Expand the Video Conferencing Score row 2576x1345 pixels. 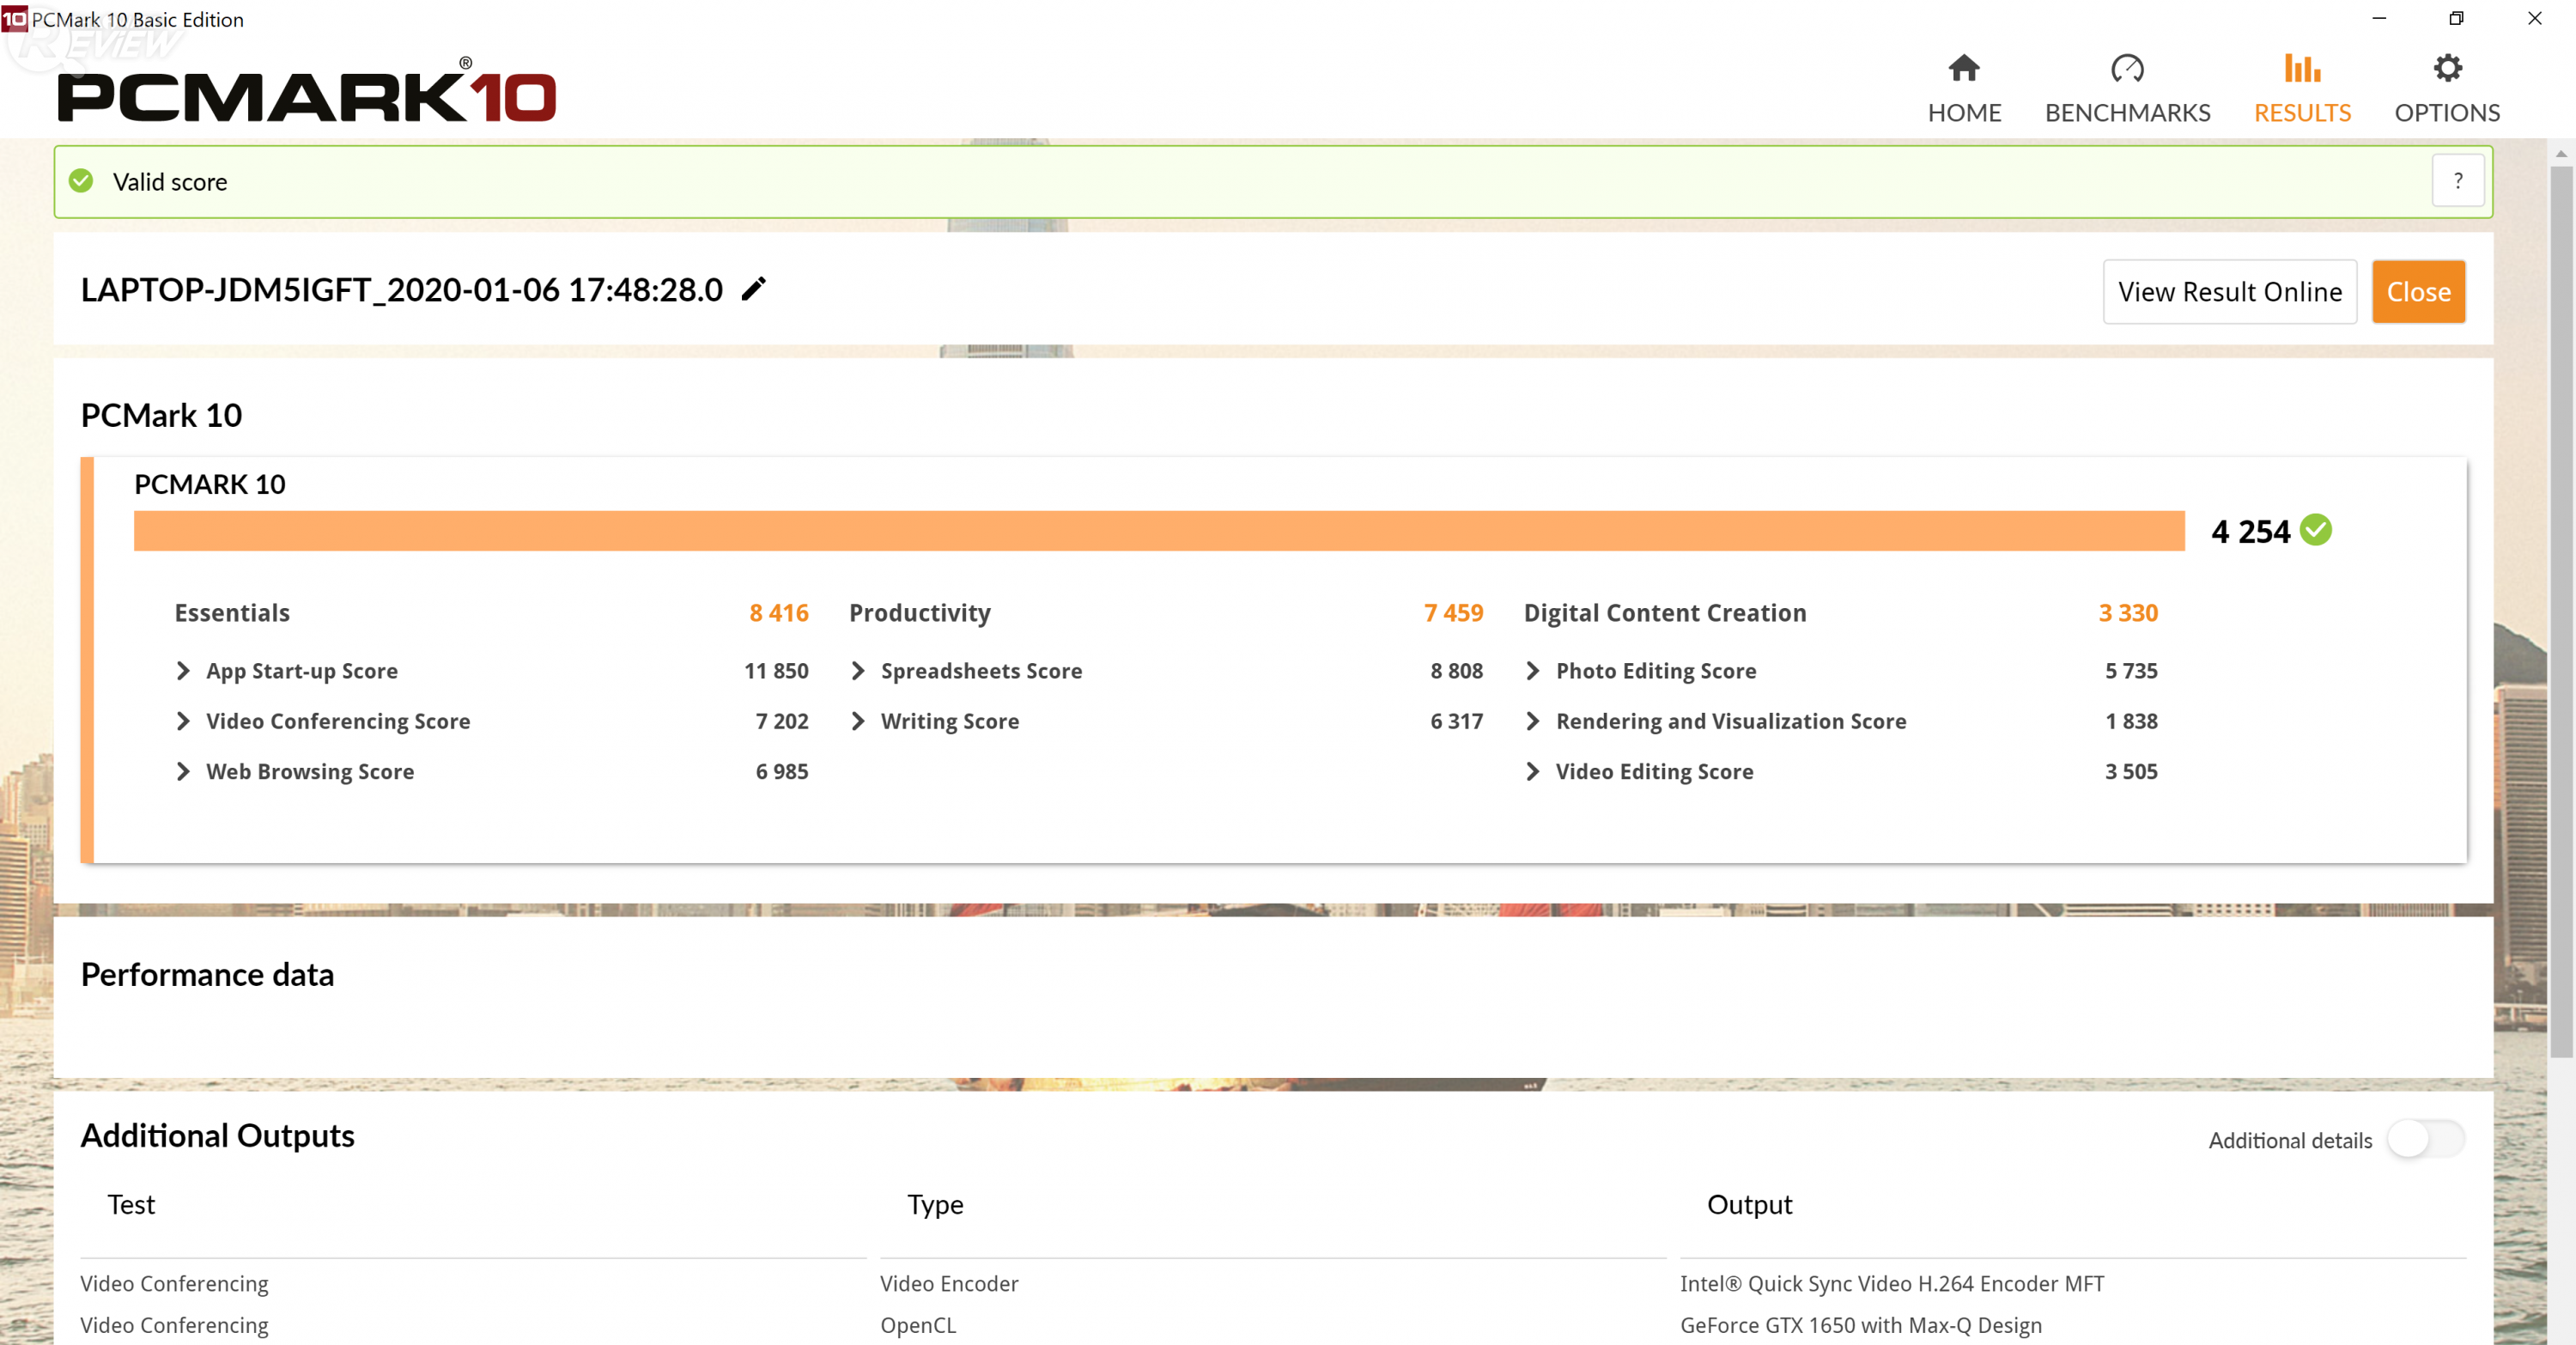(x=183, y=721)
